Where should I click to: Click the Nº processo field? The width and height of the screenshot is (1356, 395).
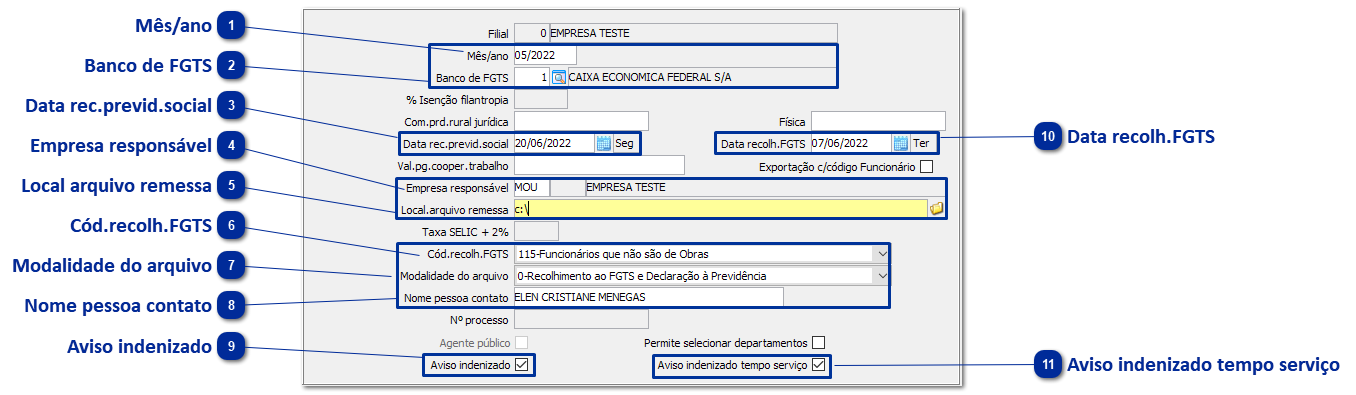coord(581,320)
